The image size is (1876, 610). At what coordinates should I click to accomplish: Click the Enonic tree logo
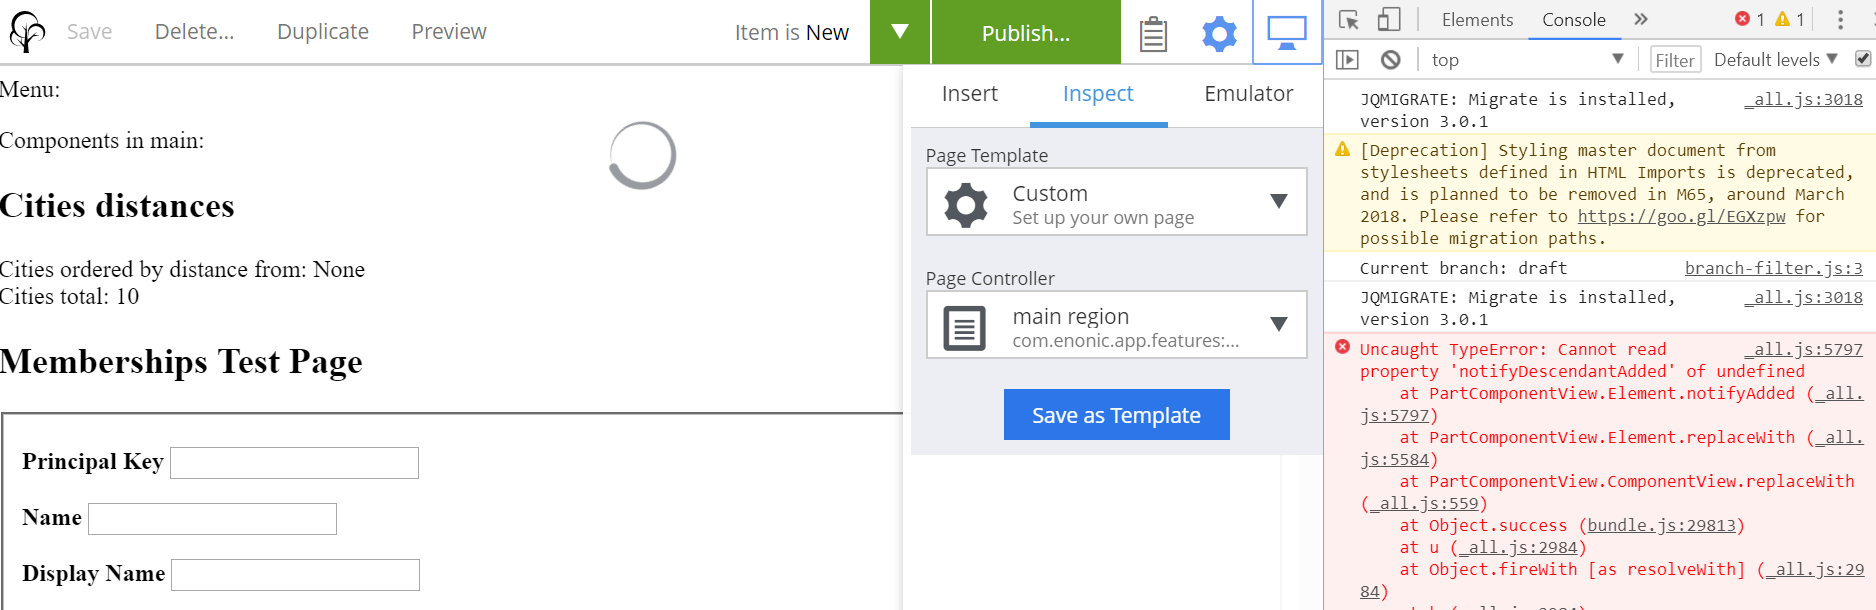coord(27,31)
